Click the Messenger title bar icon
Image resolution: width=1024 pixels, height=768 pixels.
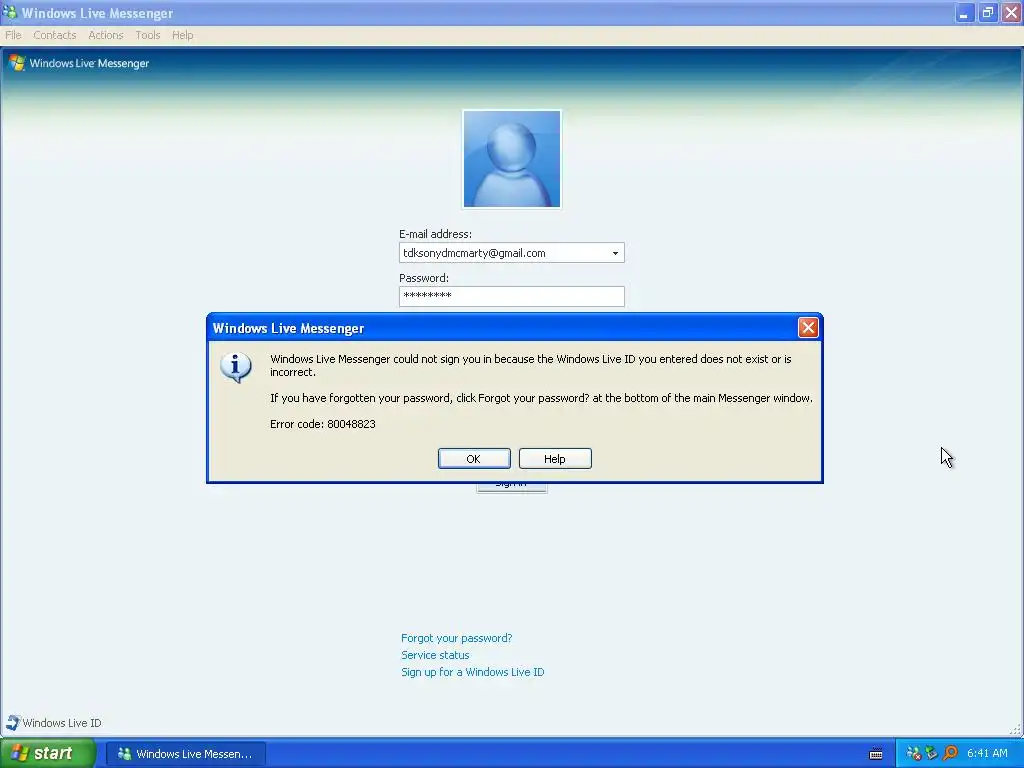pos(9,12)
